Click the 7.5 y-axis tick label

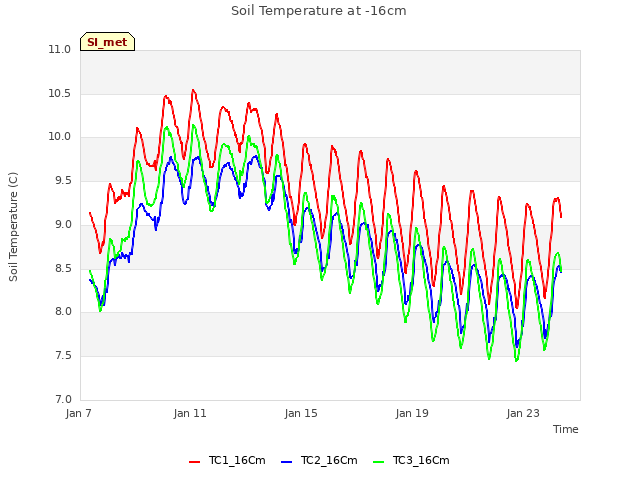pyautogui.click(x=63, y=356)
